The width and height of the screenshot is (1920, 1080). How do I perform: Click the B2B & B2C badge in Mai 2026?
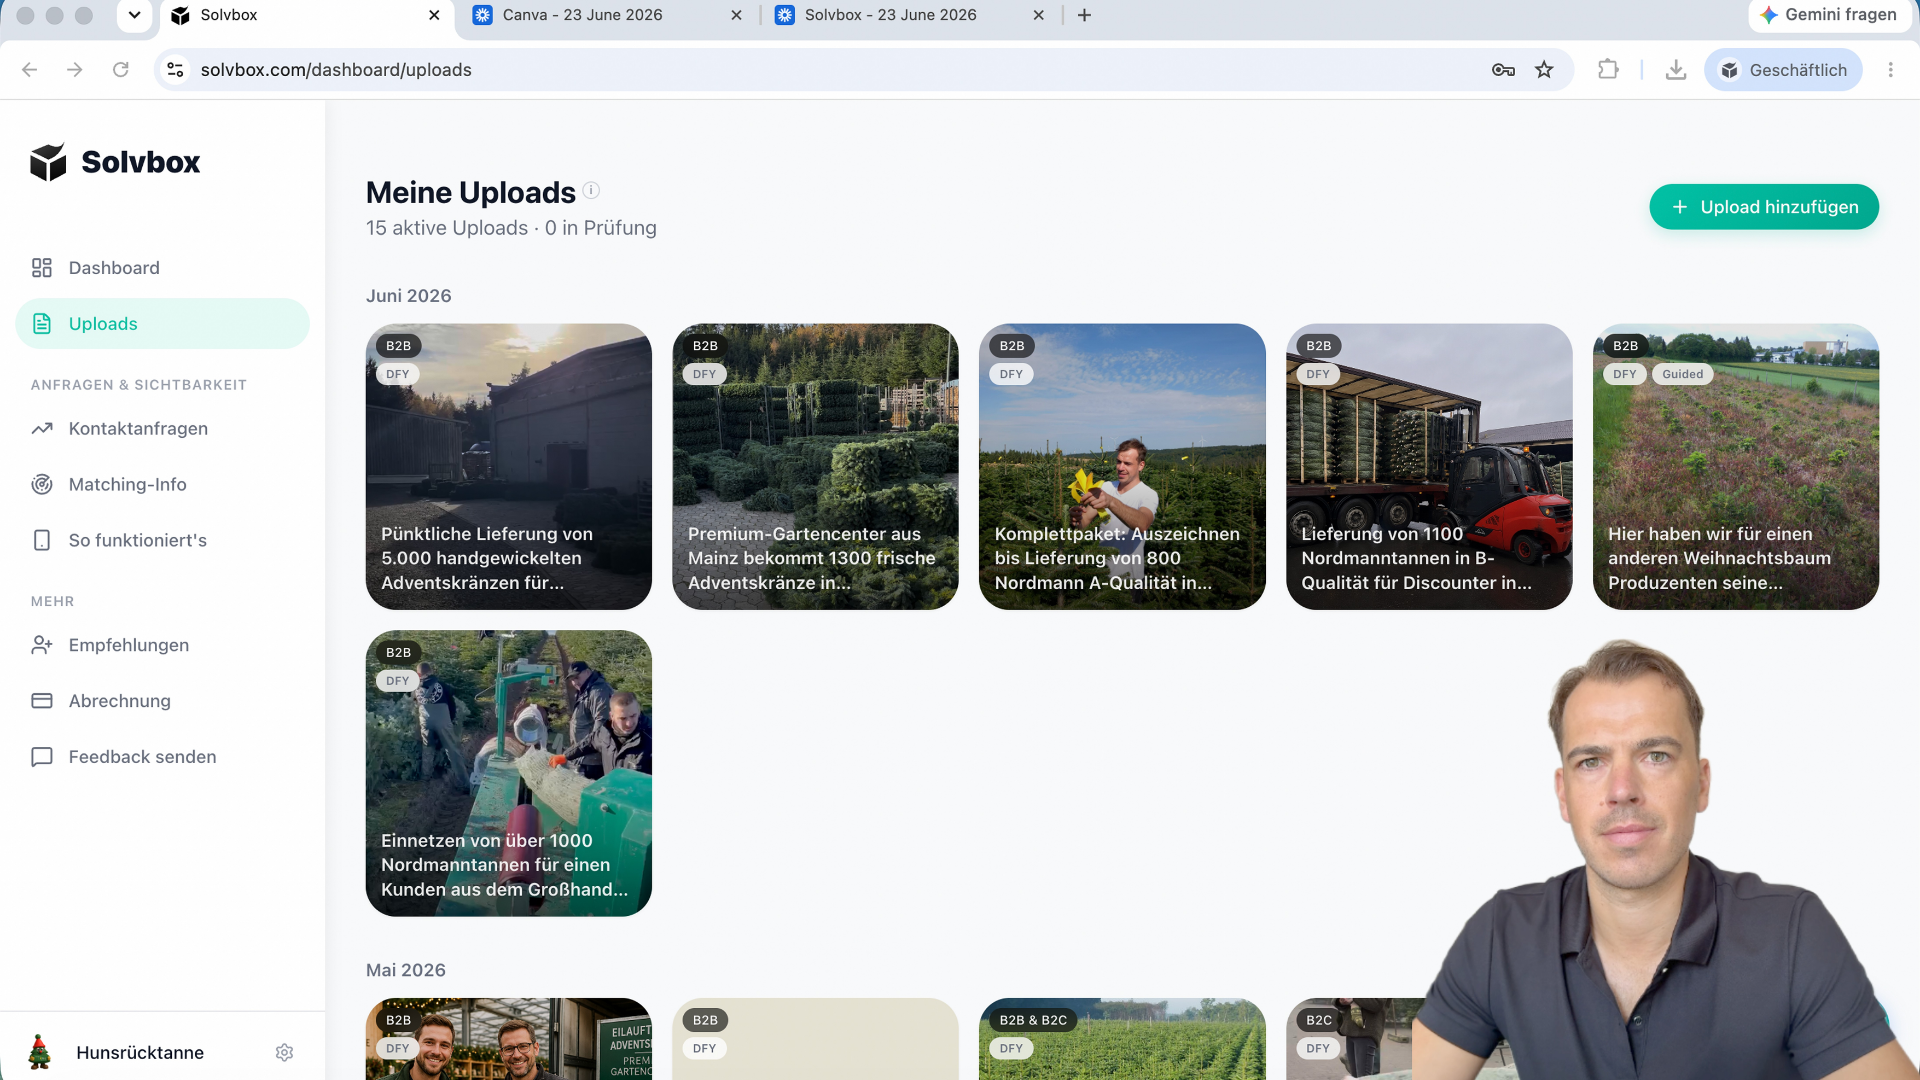pyautogui.click(x=1033, y=1020)
